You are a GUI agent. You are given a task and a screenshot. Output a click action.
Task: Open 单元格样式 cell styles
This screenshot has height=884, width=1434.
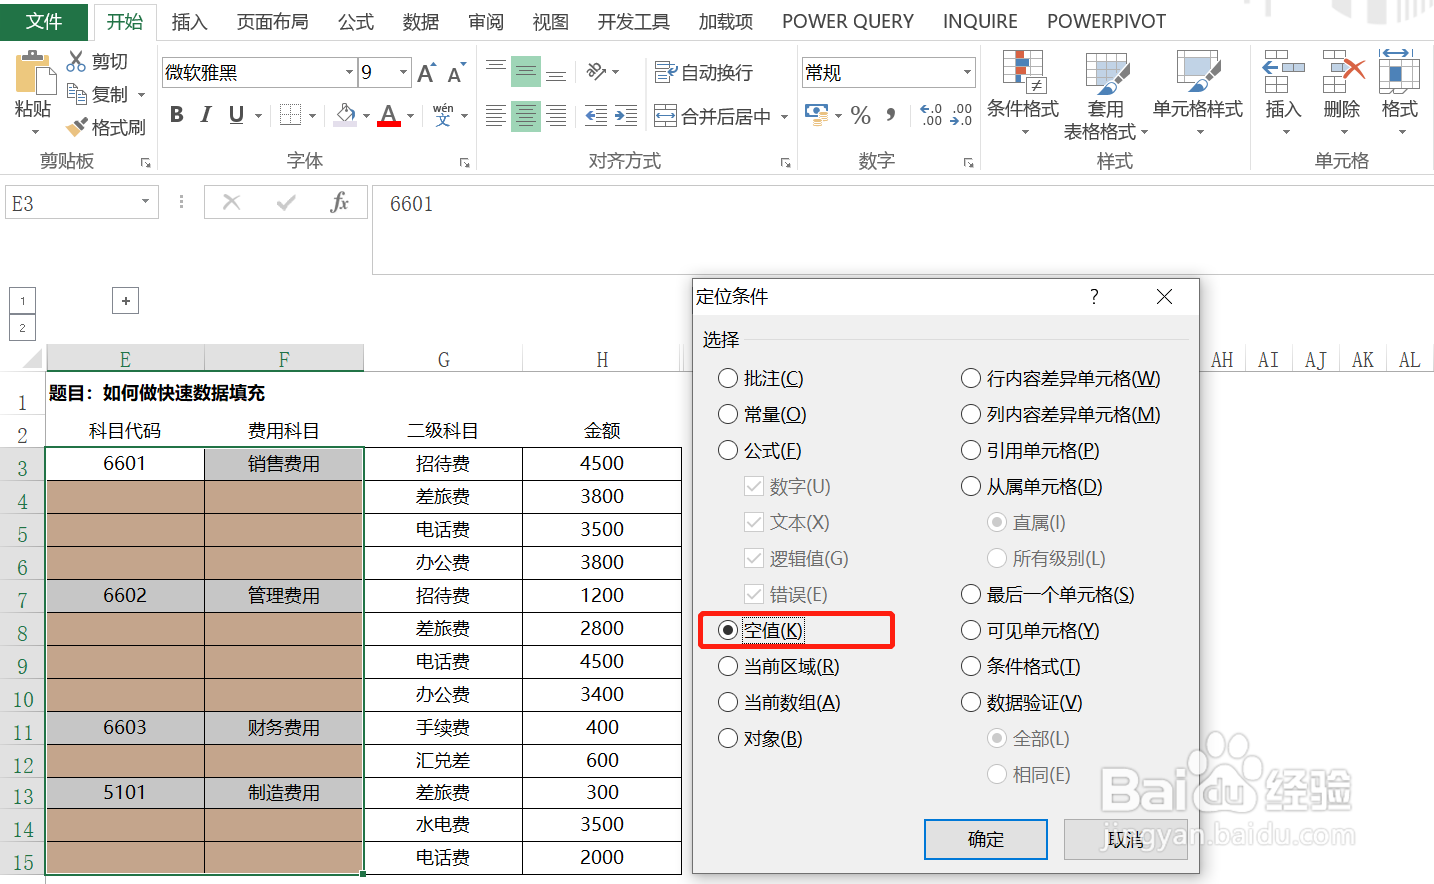coord(1198,95)
